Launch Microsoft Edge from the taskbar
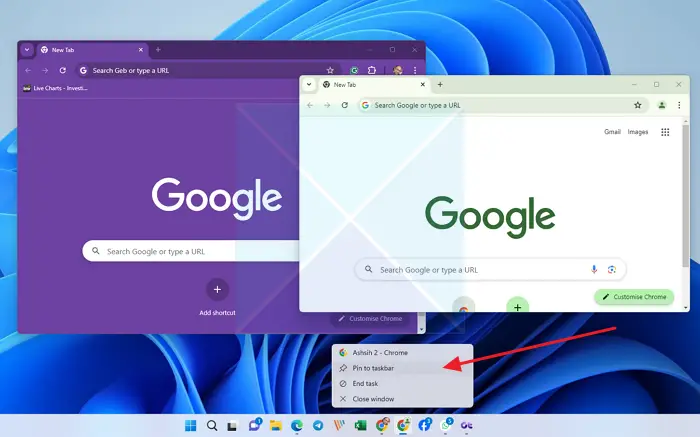Screen dimensions: 700x437 [x=297, y=426]
